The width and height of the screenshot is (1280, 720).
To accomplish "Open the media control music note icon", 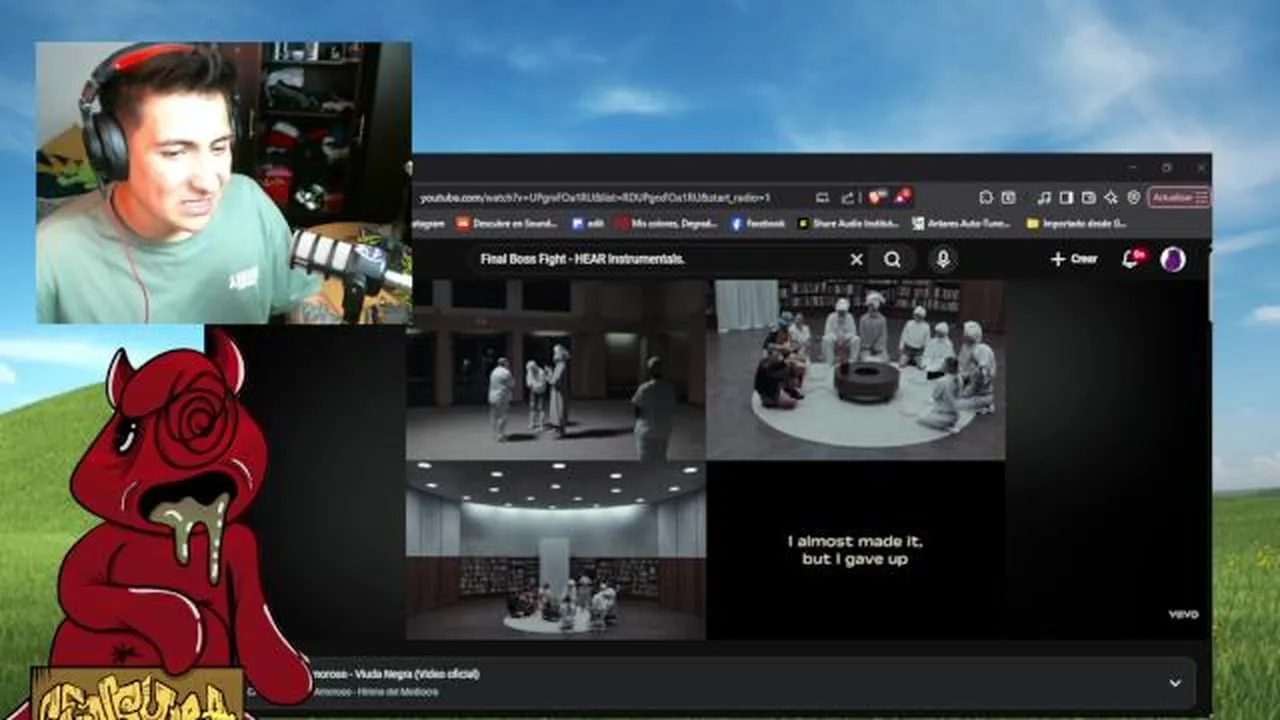I will click(x=1044, y=197).
